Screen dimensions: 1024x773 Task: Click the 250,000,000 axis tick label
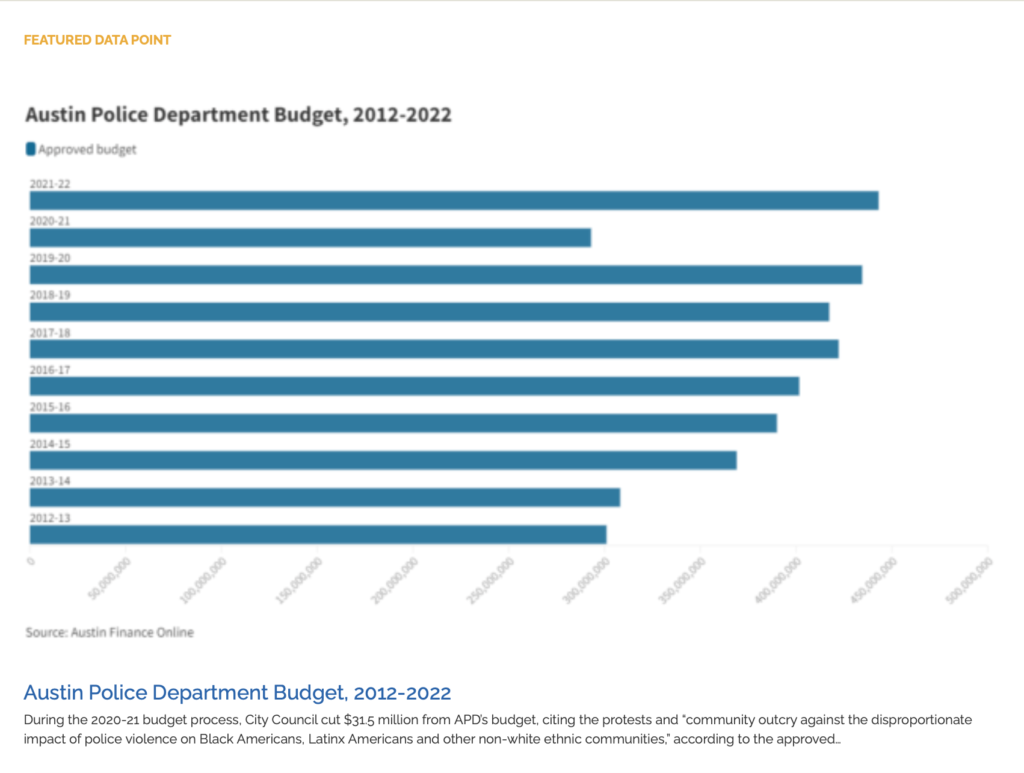click(x=490, y=580)
